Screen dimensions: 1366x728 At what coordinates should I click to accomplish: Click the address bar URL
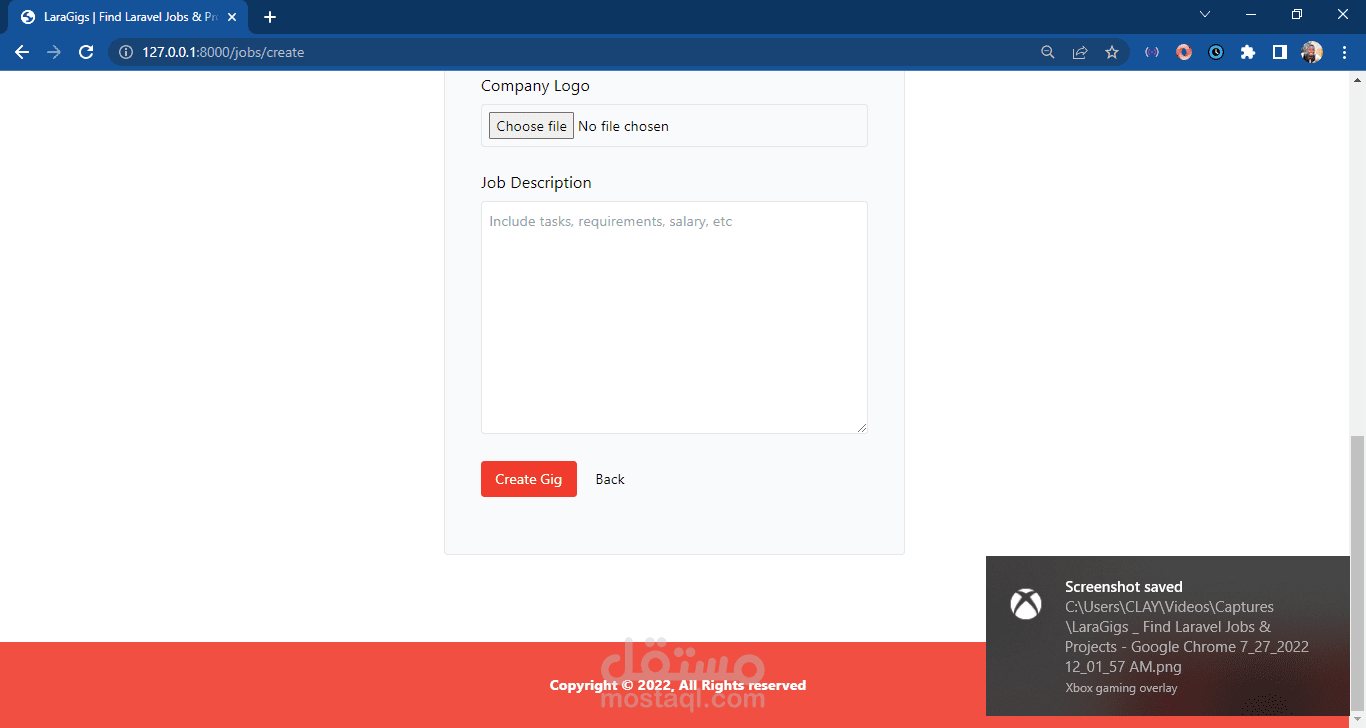coord(223,52)
